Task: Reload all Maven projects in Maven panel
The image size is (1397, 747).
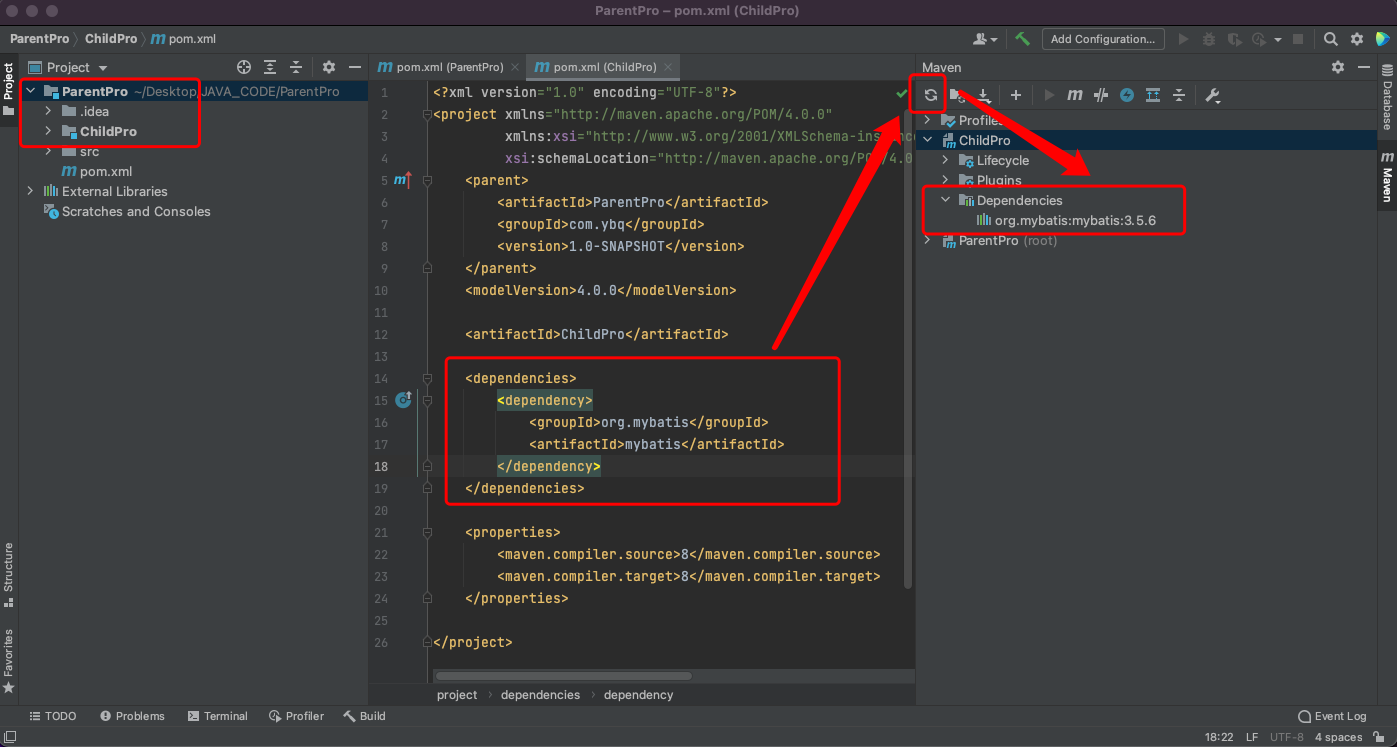Action: [x=931, y=95]
